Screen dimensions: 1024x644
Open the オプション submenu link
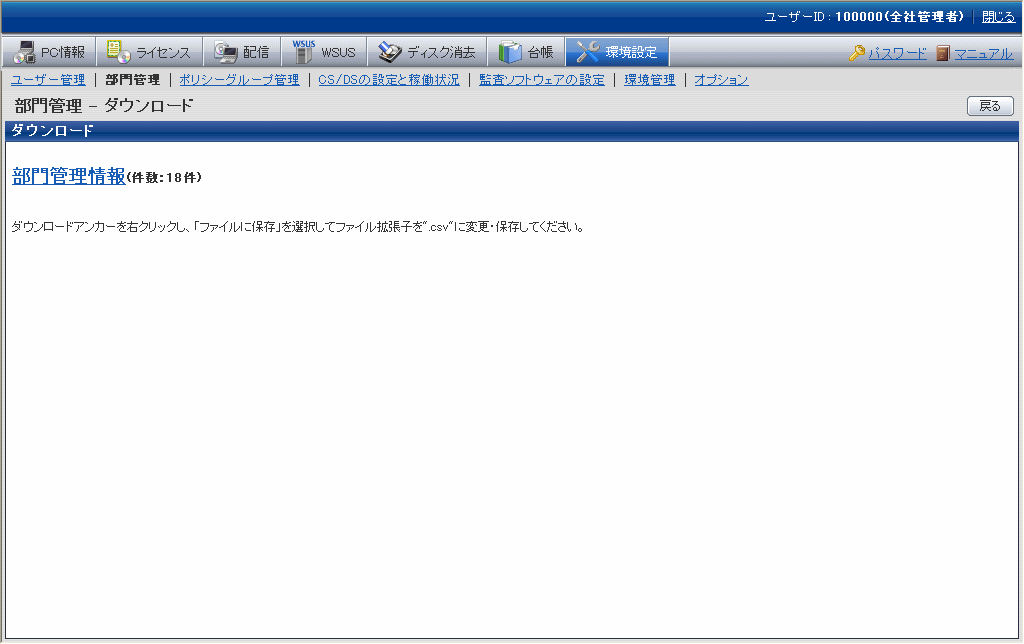coord(721,80)
